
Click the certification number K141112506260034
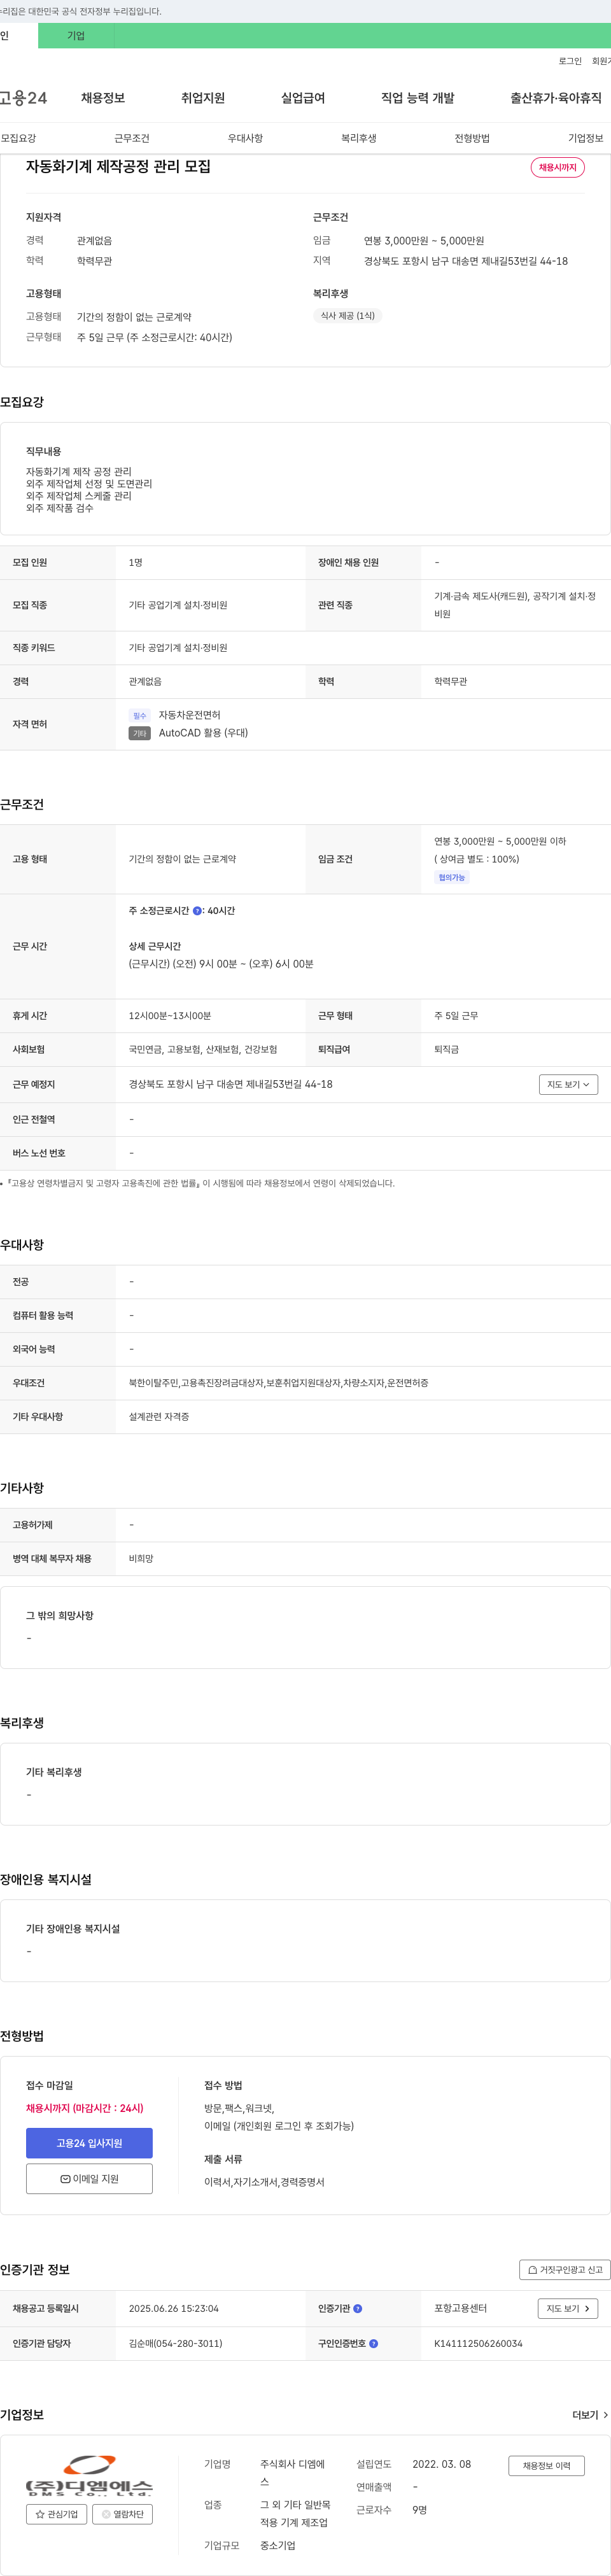478,2343
